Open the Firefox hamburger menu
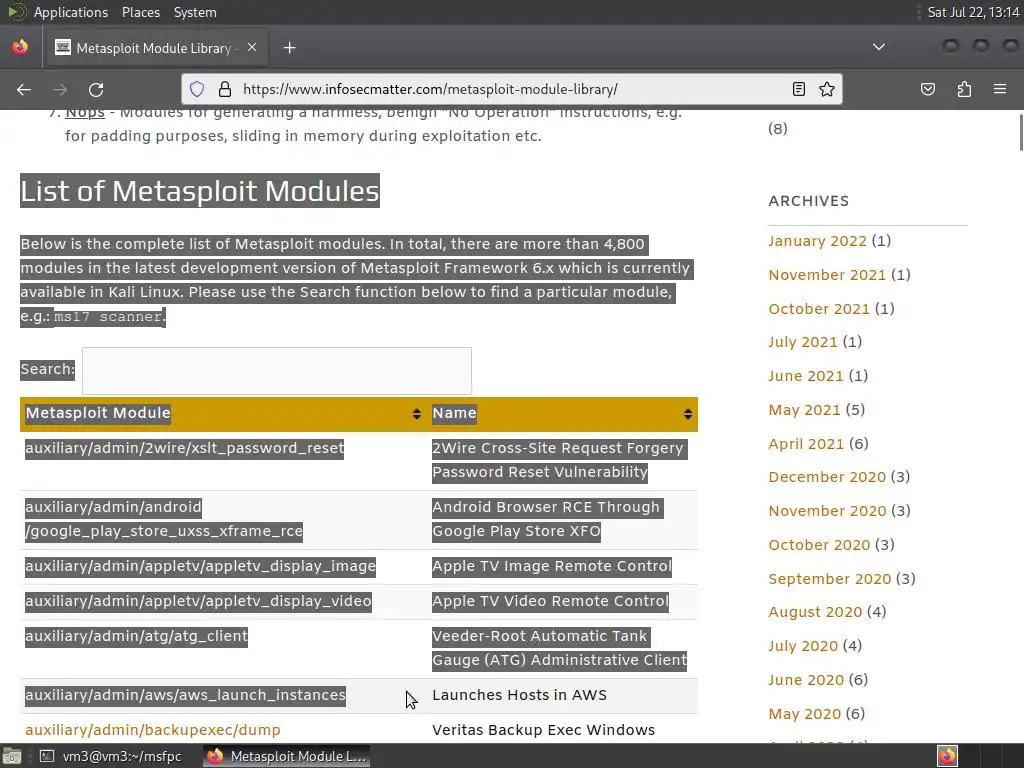Viewport: 1024px width, 768px height. [x=1000, y=89]
